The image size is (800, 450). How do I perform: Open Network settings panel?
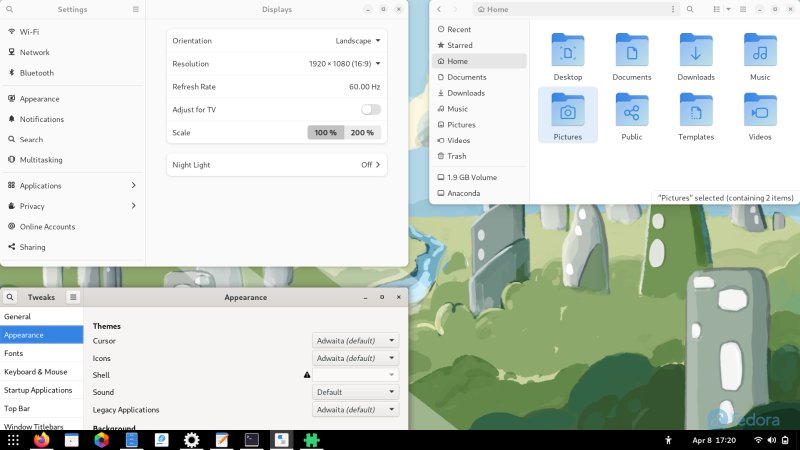click(x=72, y=52)
